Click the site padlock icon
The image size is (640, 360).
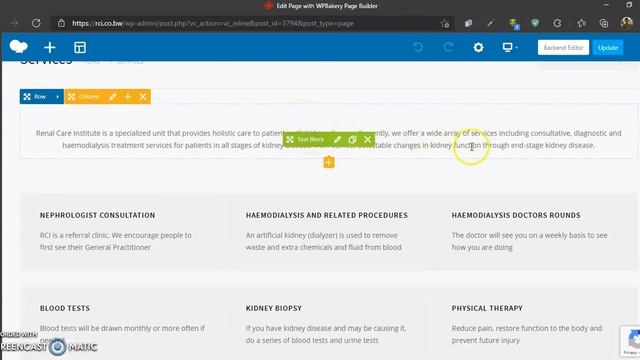(61, 23)
